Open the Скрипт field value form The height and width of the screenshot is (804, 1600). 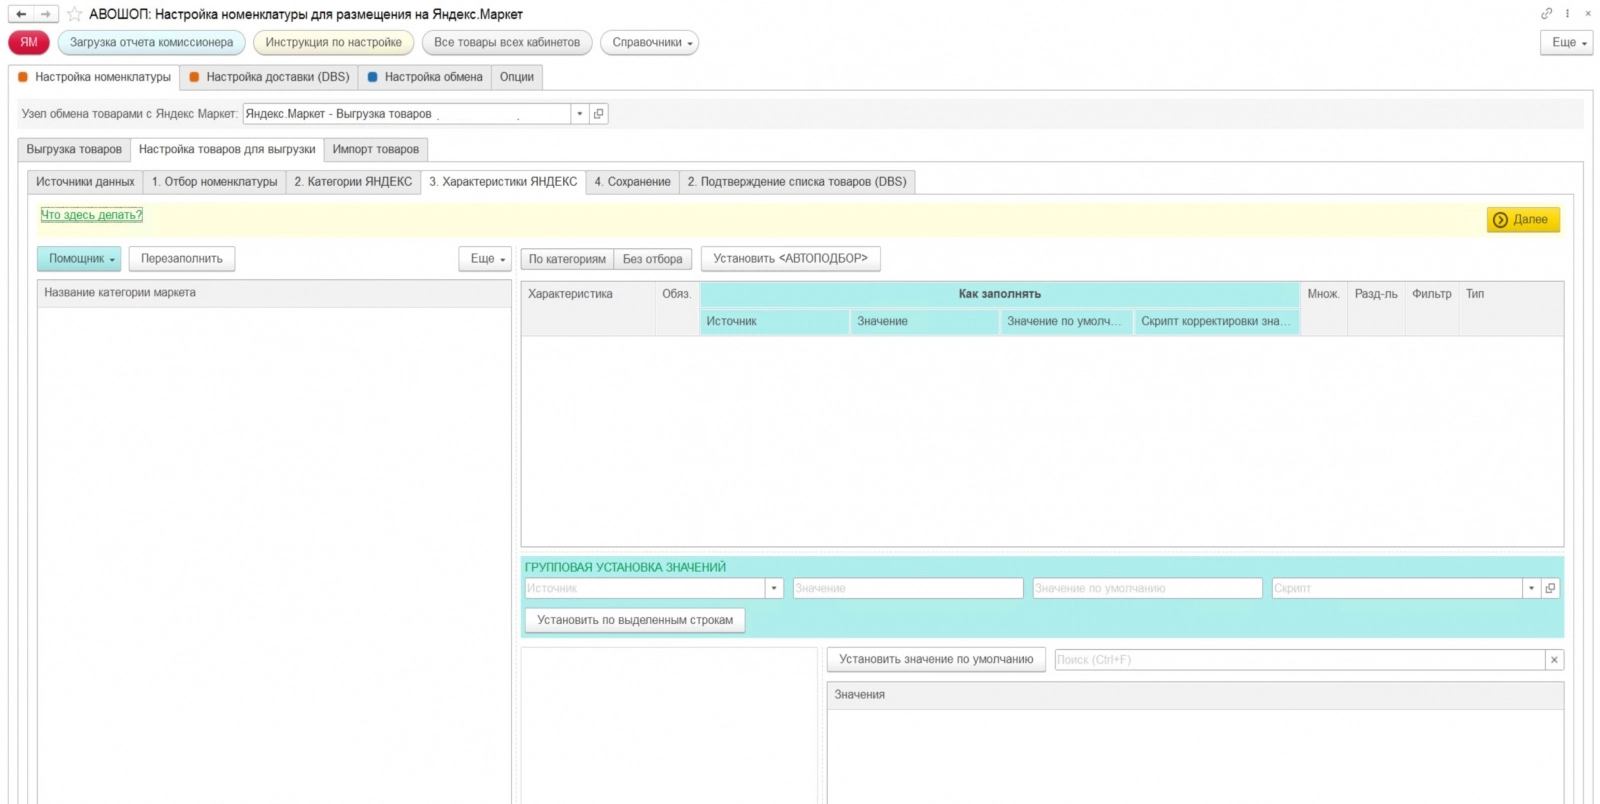pos(1551,588)
